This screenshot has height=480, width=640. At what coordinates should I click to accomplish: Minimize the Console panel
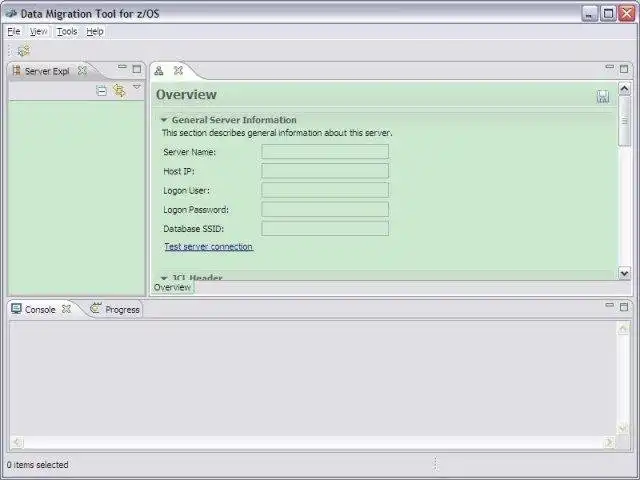click(x=609, y=304)
